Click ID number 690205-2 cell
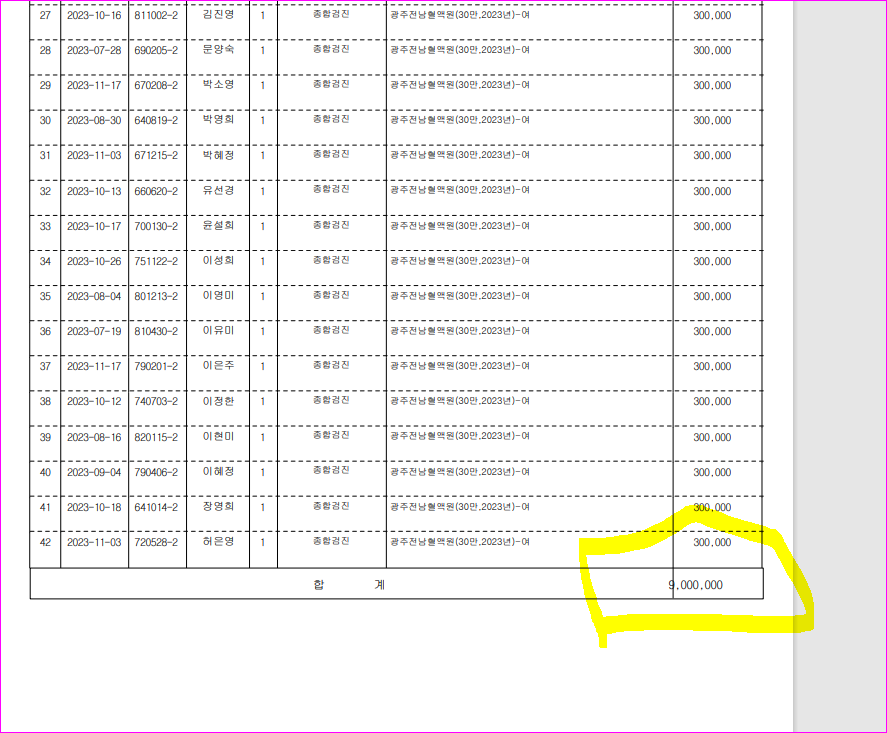Screen dimensions: 887x733 click(156, 50)
